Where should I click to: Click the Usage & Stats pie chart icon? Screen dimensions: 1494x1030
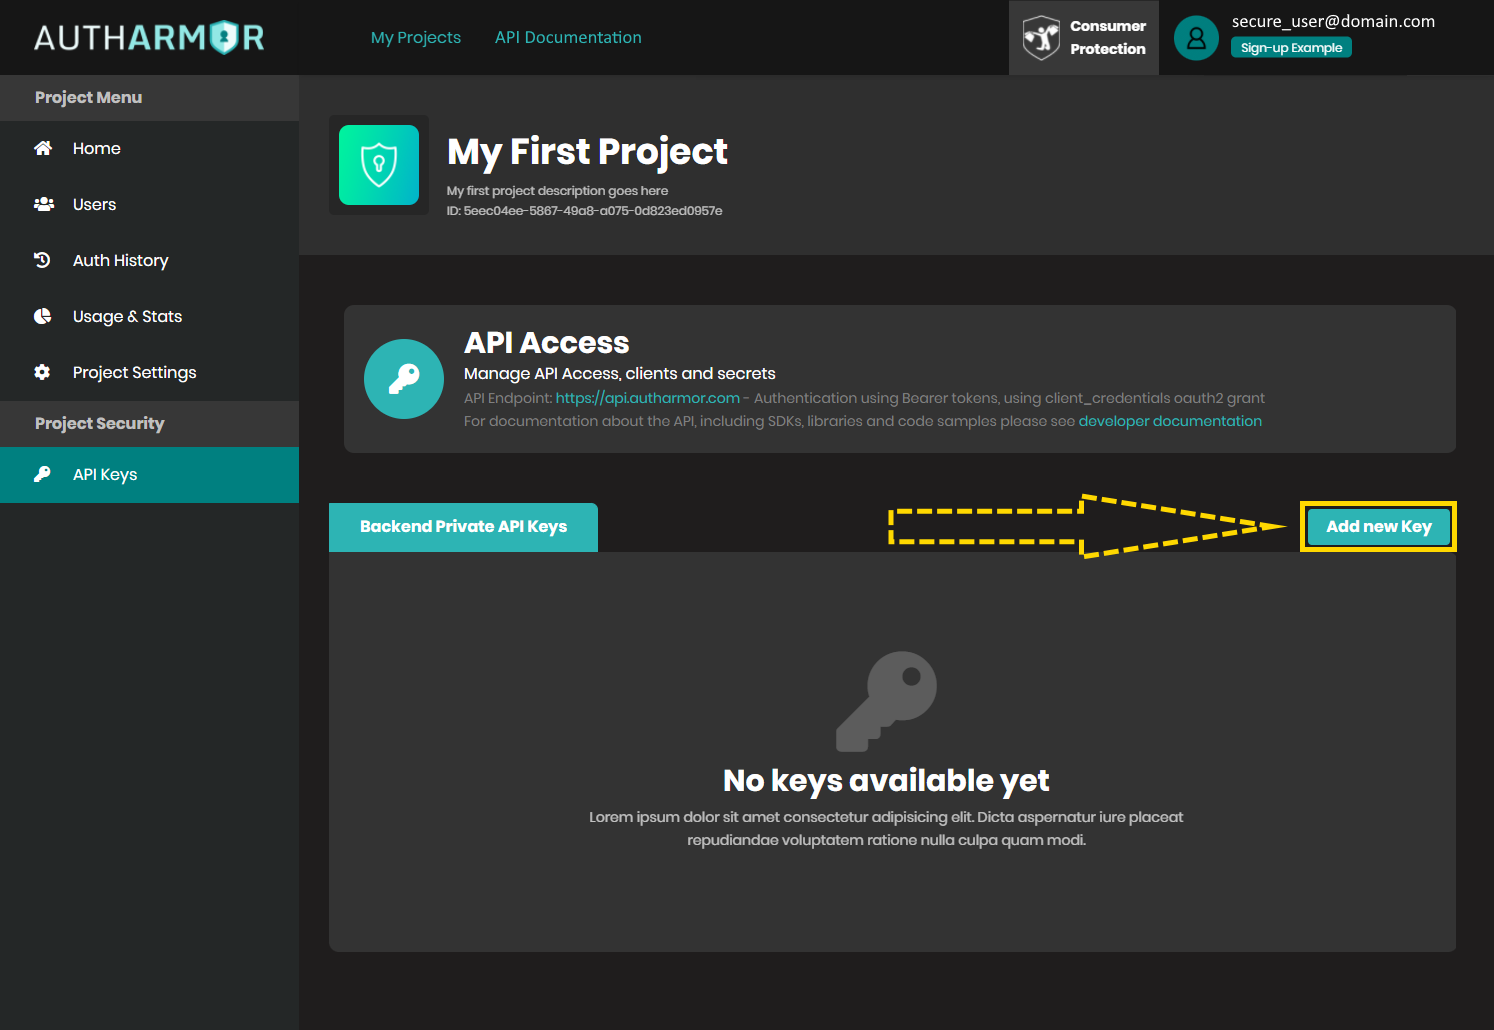tap(42, 316)
